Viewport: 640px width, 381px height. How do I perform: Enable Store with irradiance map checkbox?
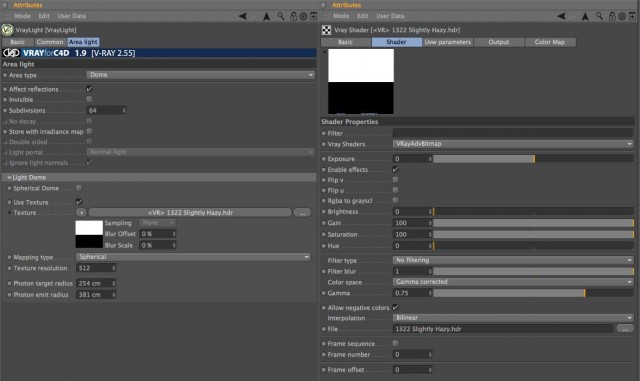(x=89, y=131)
